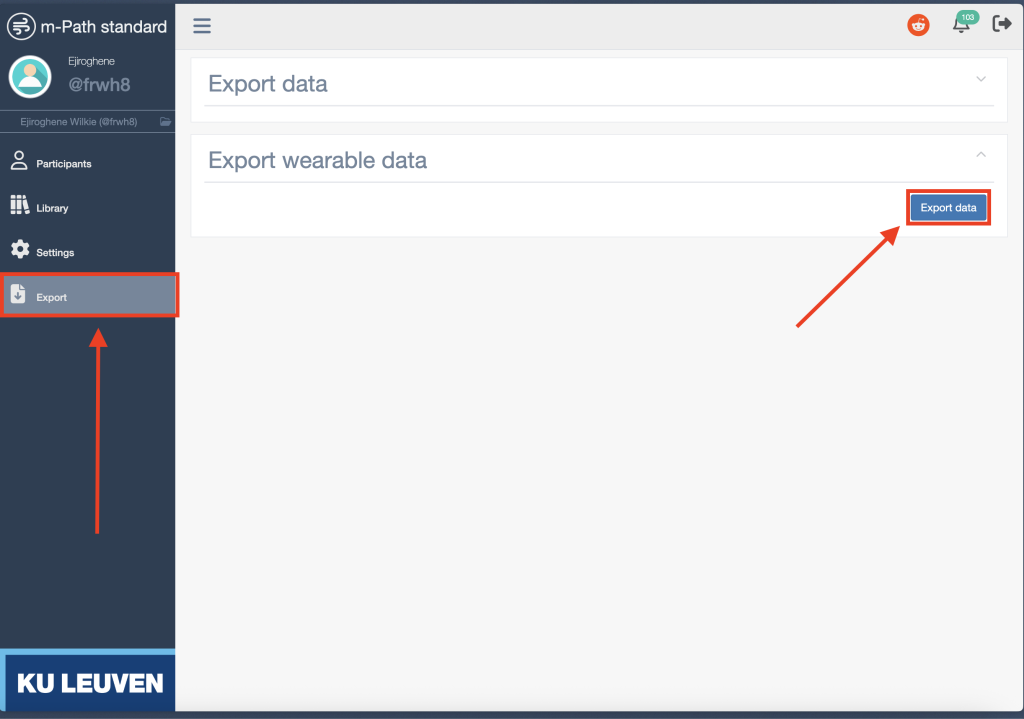Screen dimensions: 1024x719
Task: Open Settings from the sidebar
Action: (55, 252)
